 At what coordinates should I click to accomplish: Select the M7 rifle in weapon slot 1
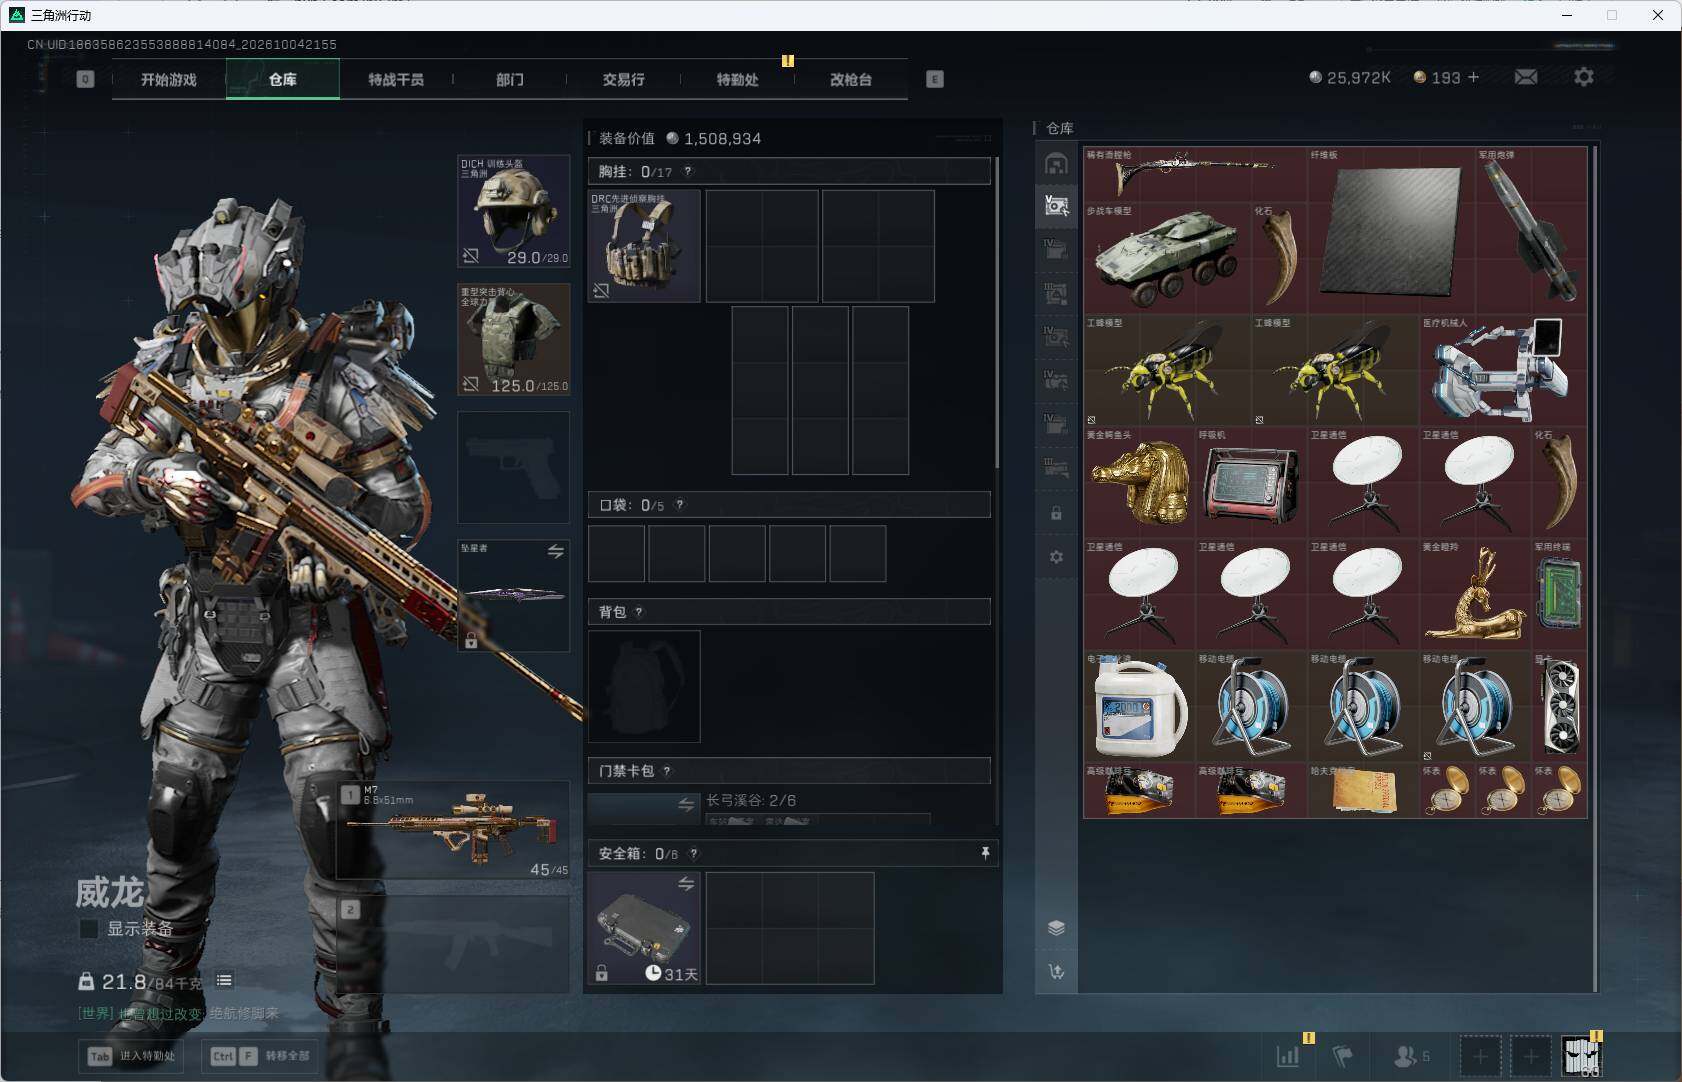click(x=454, y=830)
